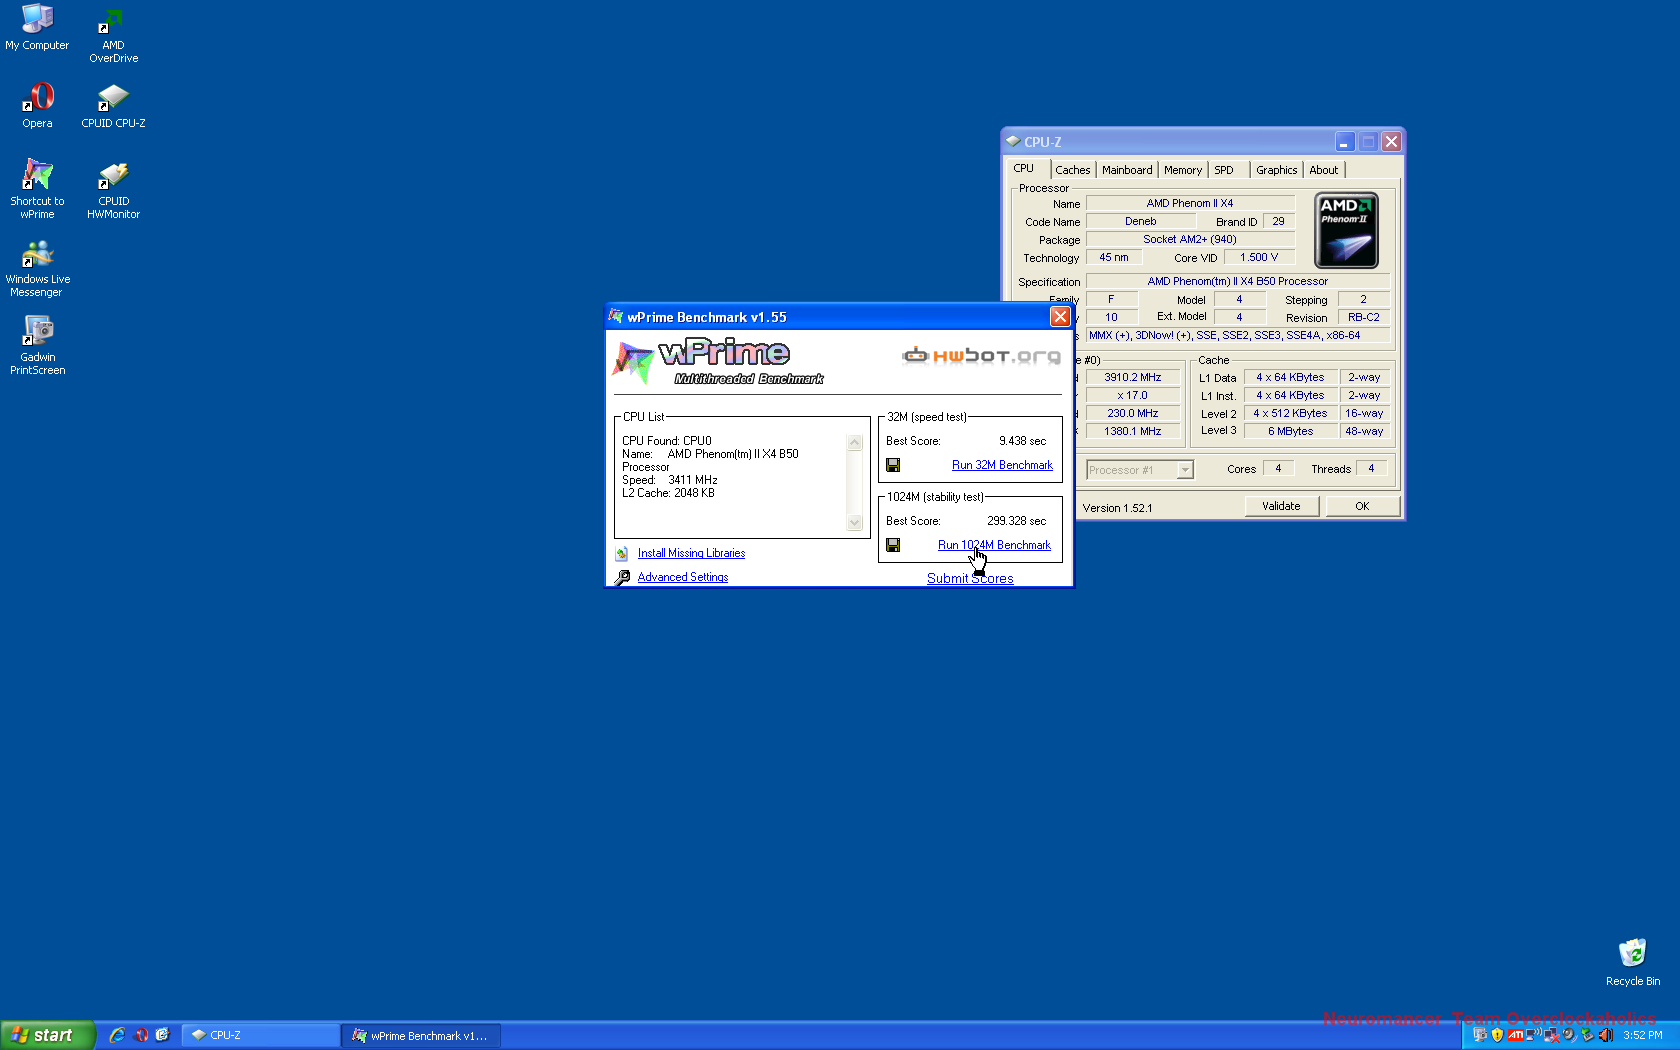Switch to the SPD tab in CPU-Z
The image size is (1680, 1050).
click(x=1224, y=170)
